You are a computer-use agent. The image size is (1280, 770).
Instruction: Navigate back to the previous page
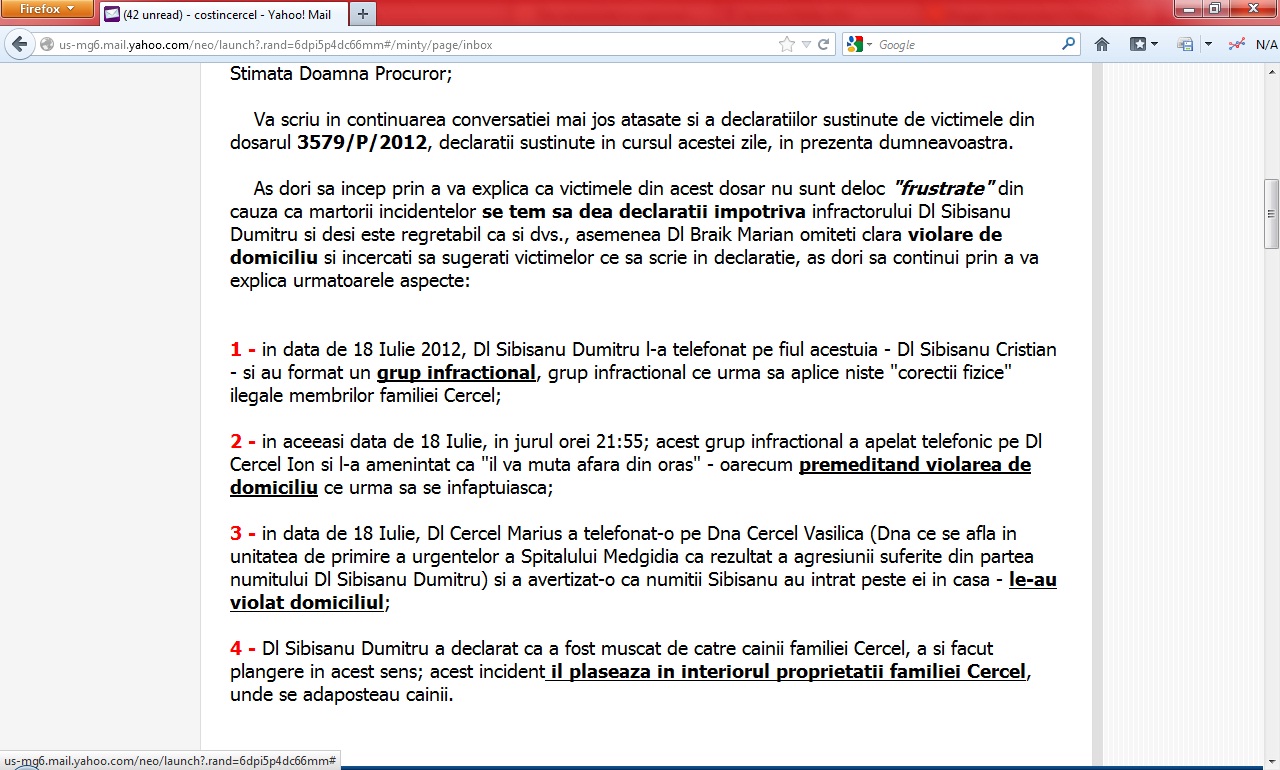(18, 44)
